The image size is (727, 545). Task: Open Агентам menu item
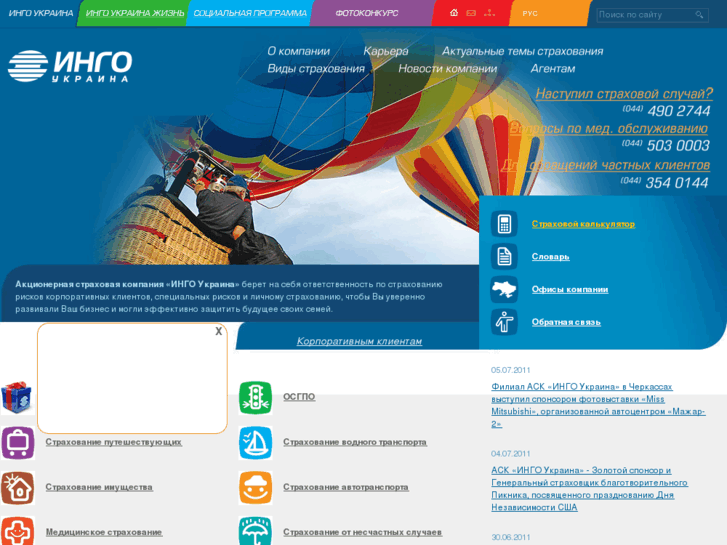pyautogui.click(x=553, y=69)
